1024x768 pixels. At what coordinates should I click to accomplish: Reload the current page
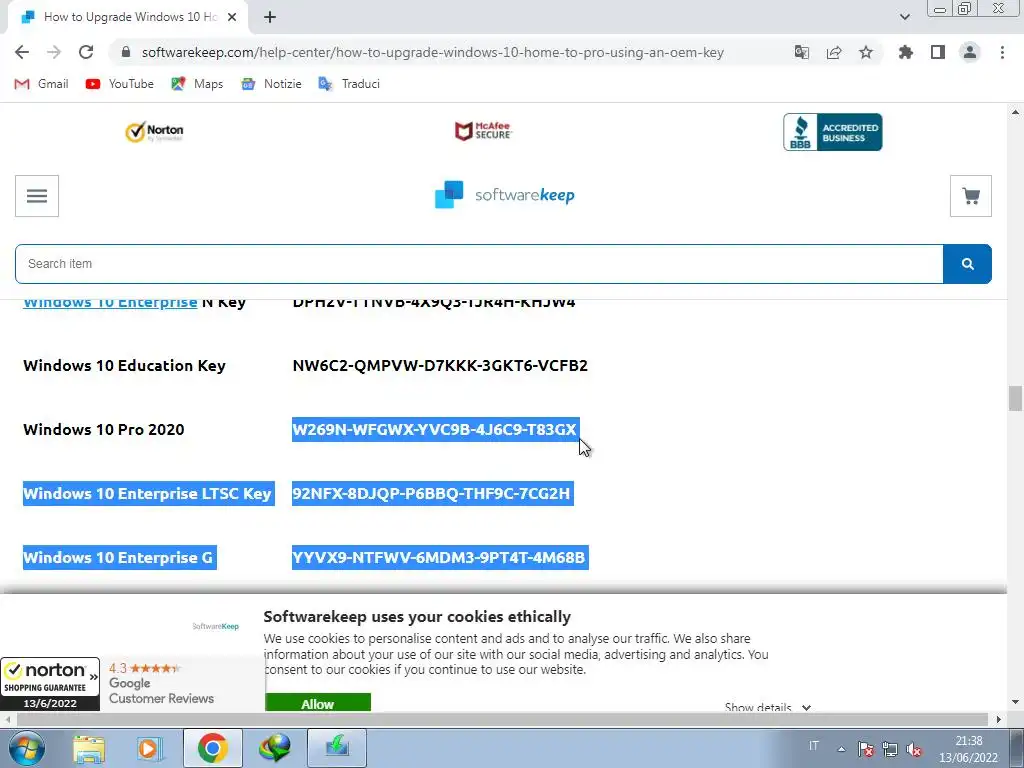(x=86, y=52)
